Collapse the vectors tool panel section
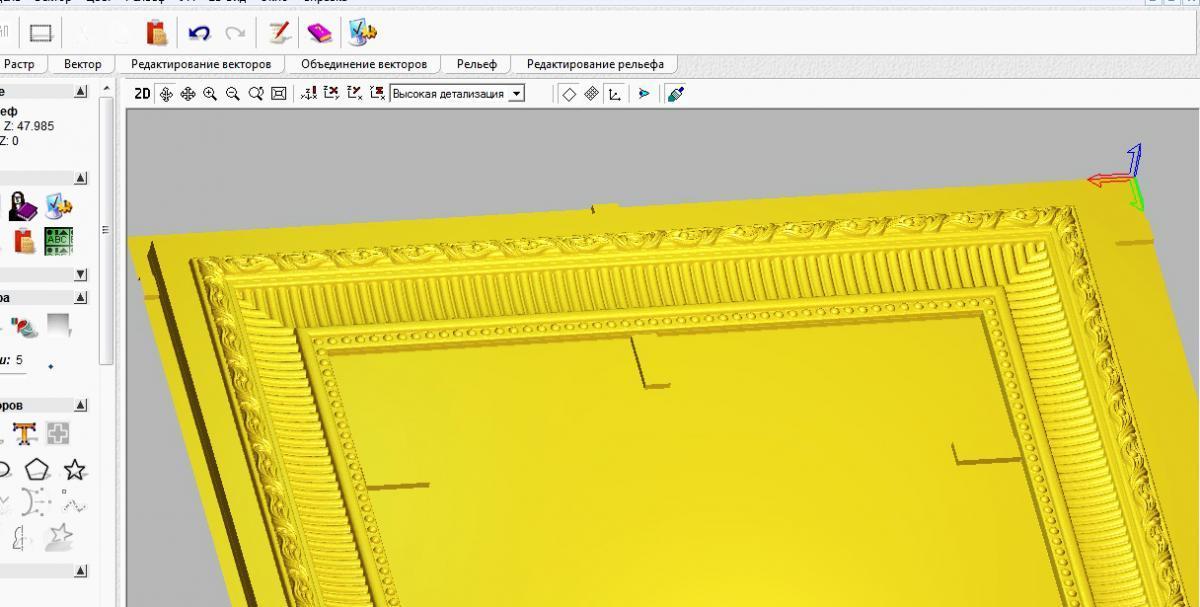 tap(81, 406)
